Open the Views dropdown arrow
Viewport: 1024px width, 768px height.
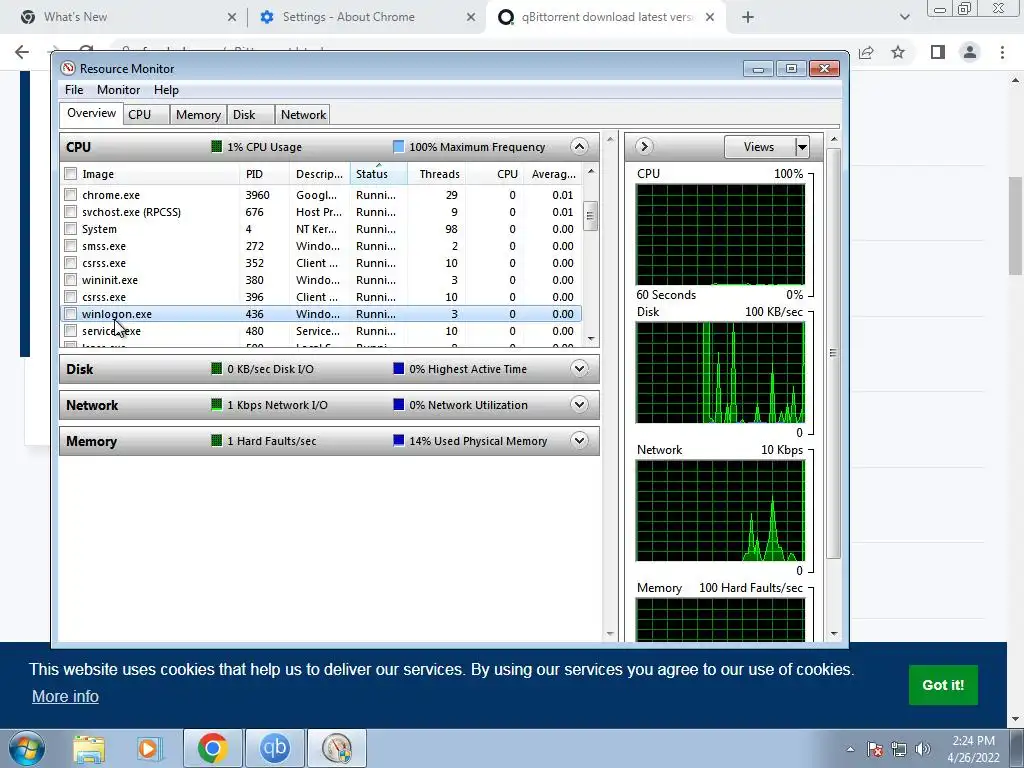pyautogui.click(x=802, y=147)
